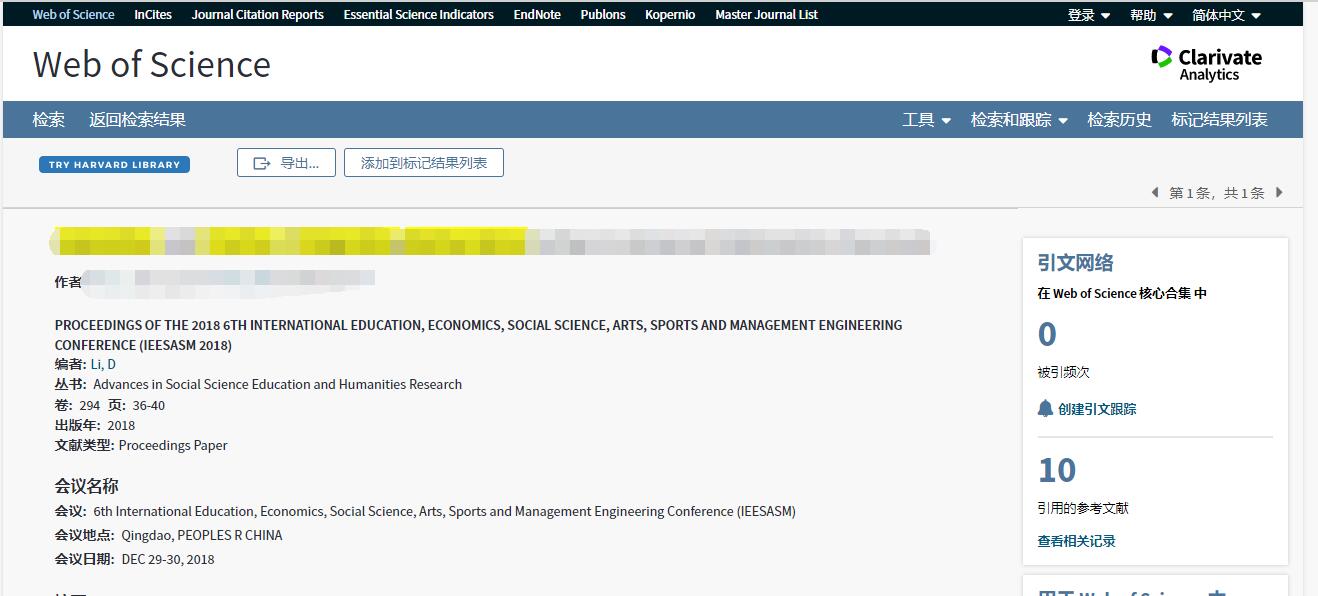The image size is (1318, 596).
Task: Open the 简体中文 language selector
Action: (x=1226, y=15)
